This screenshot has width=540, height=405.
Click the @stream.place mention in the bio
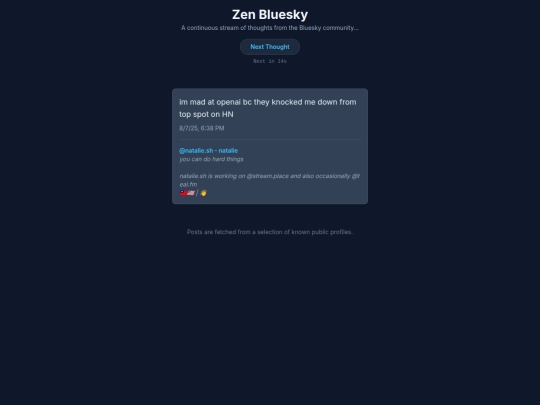click(x=268, y=176)
